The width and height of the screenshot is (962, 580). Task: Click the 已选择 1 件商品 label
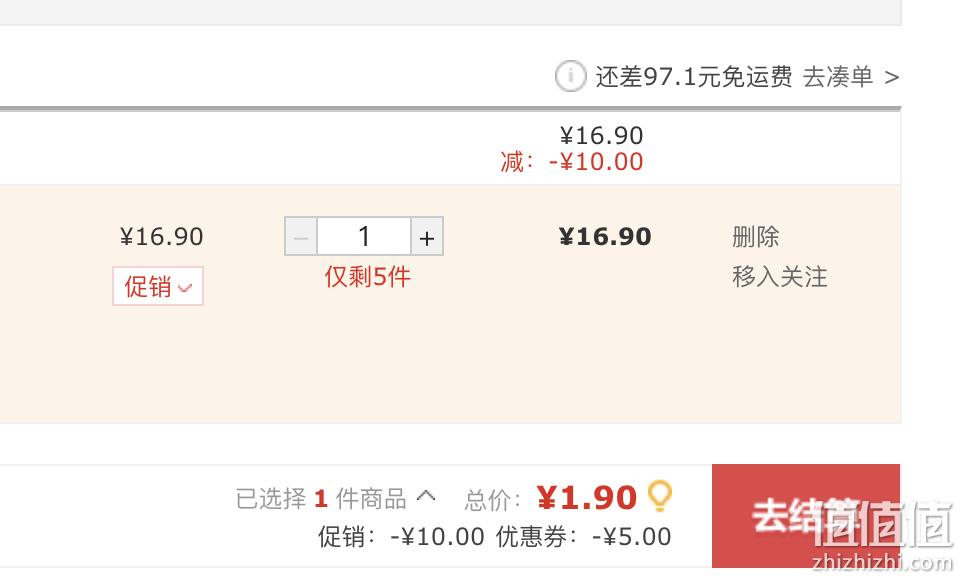[321, 499]
